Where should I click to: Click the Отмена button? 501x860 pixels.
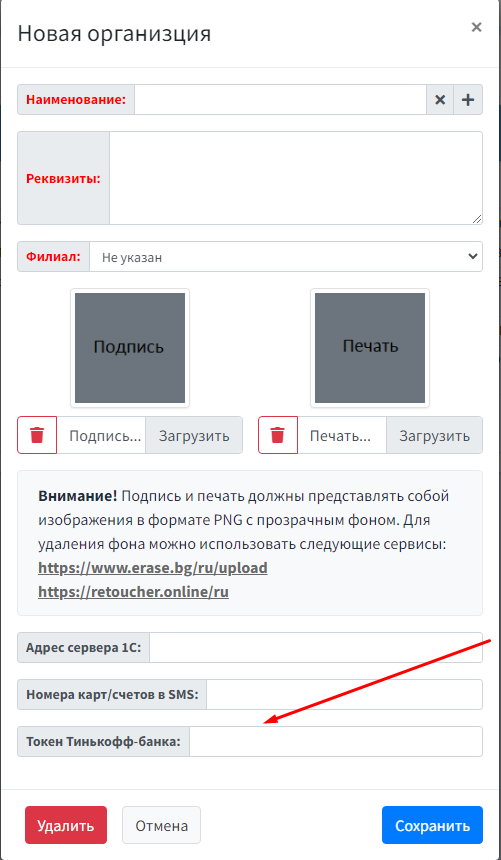(x=161, y=825)
